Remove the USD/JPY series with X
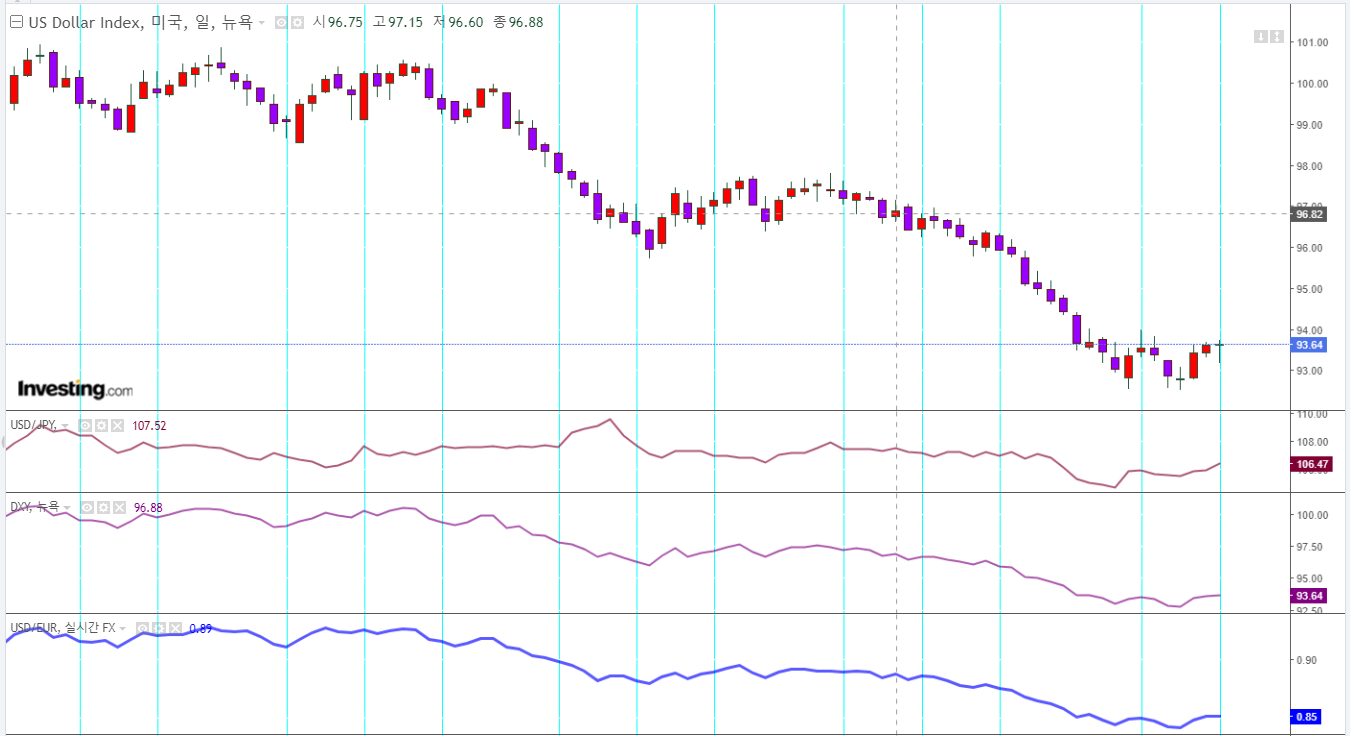This screenshot has height=736, width=1351. 117,425
